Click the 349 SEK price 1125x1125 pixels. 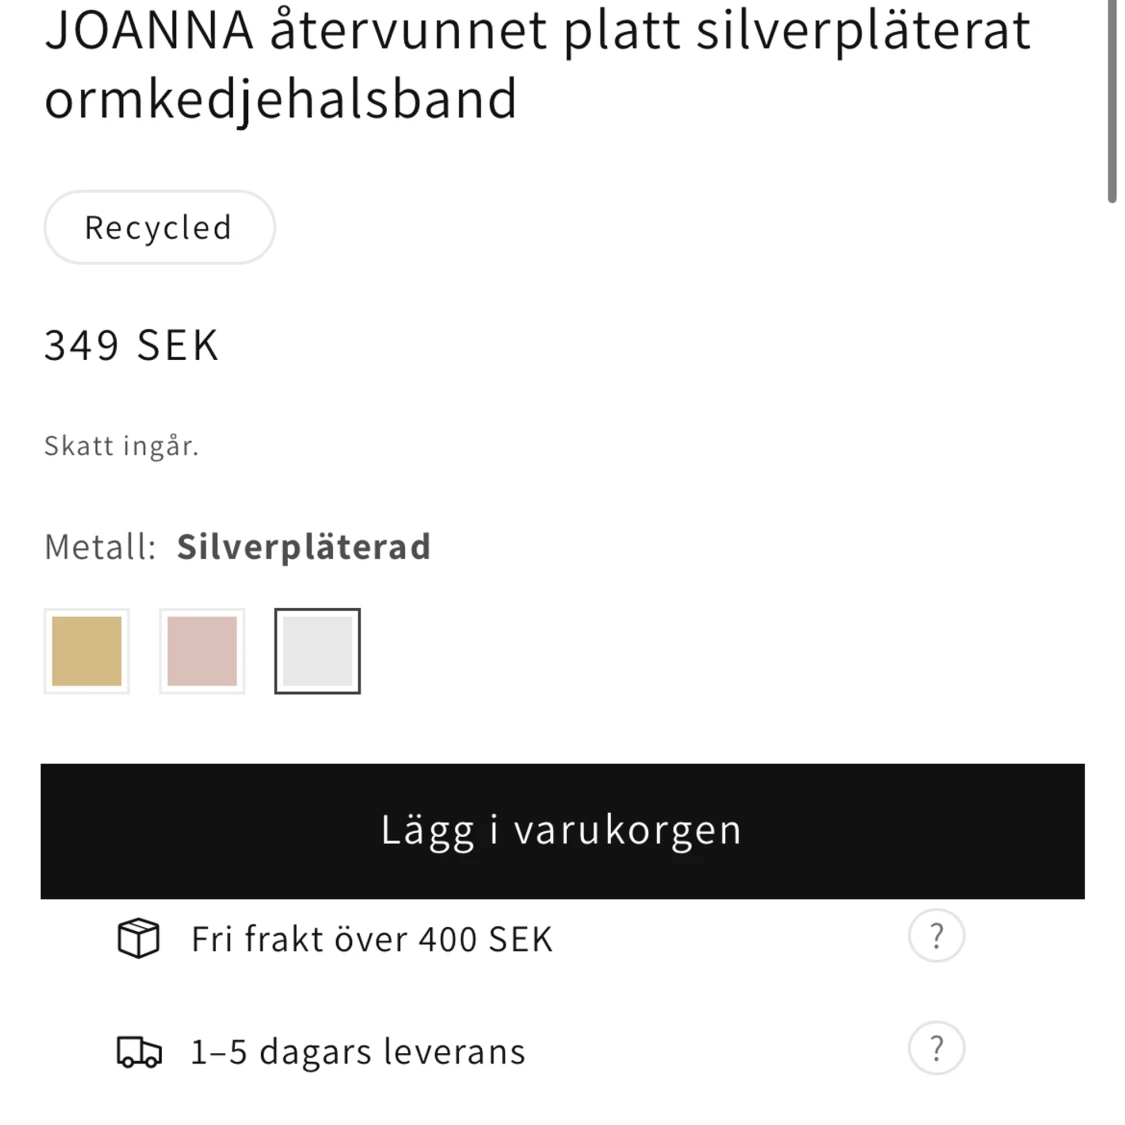tap(131, 346)
